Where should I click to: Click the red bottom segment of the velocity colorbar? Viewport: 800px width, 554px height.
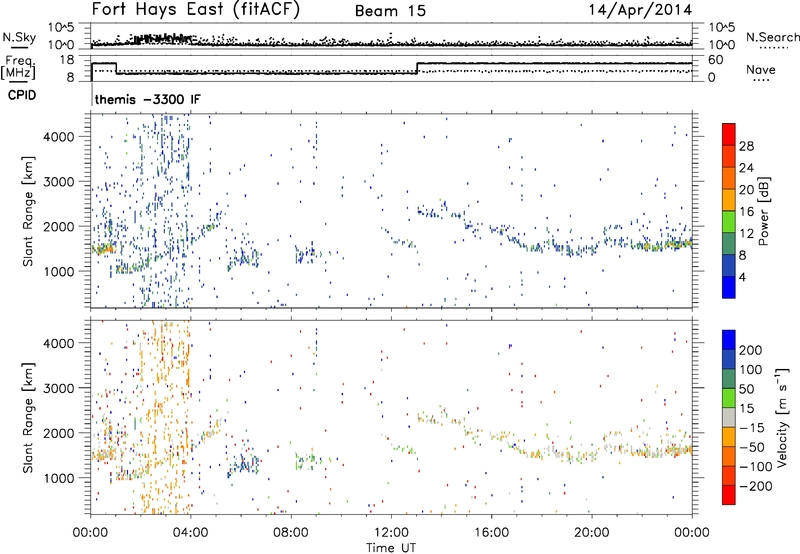(729, 495)
